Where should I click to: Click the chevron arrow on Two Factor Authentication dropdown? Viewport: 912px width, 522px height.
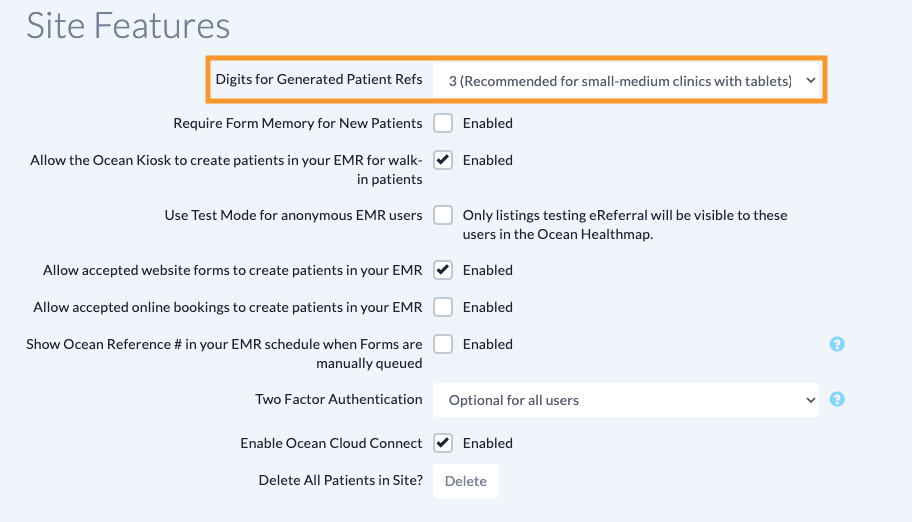click(x=811, y=400)
